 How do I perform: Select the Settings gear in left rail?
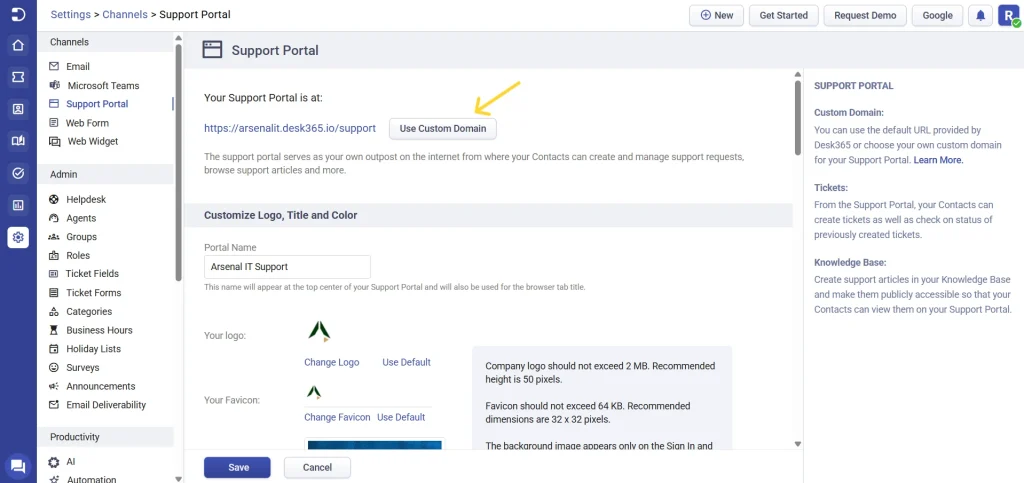[x=18, y=237]
